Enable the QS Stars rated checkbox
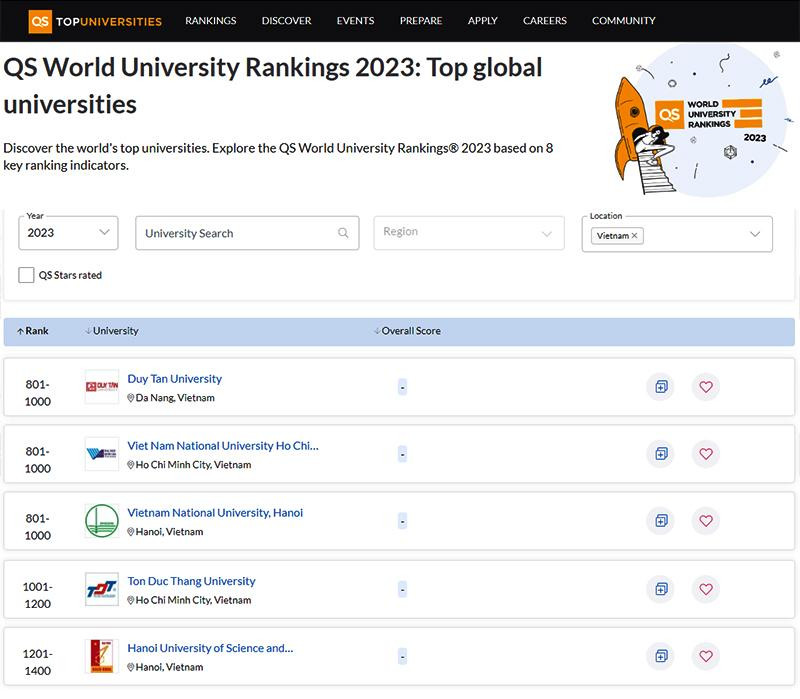This screenshot has height=699, width=800. [x=27, y=275]
